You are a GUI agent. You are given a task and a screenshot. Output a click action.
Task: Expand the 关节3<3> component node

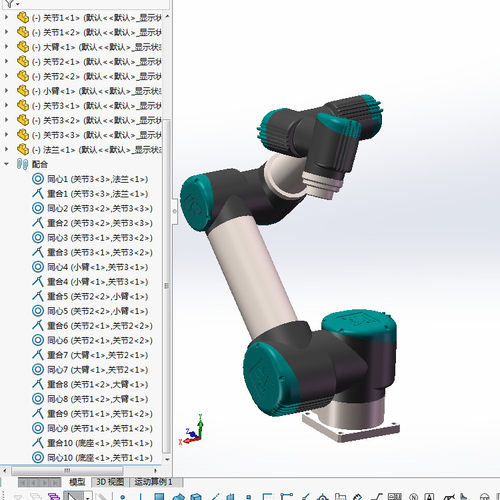[x=6, y=135]
